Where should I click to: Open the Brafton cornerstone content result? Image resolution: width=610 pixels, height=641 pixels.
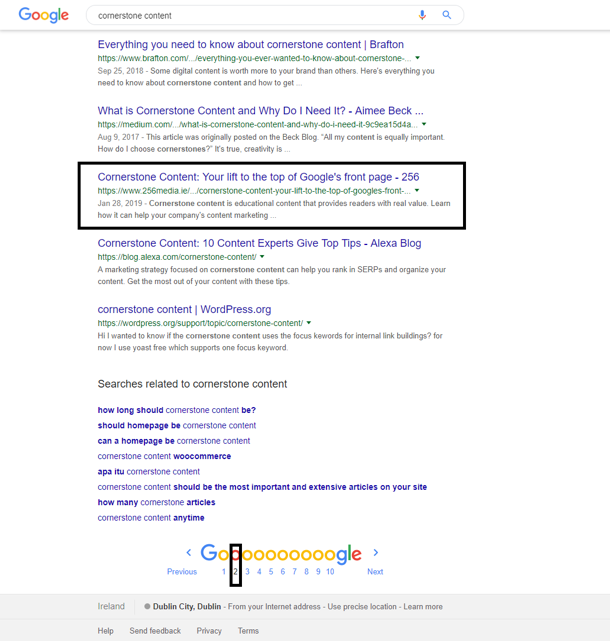[x=251, y=44]
